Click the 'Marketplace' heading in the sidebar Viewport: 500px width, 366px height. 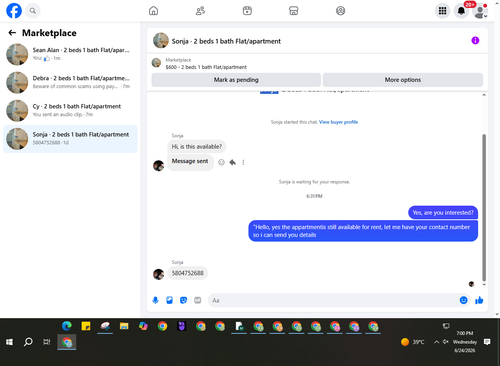(x=49, y=33)
